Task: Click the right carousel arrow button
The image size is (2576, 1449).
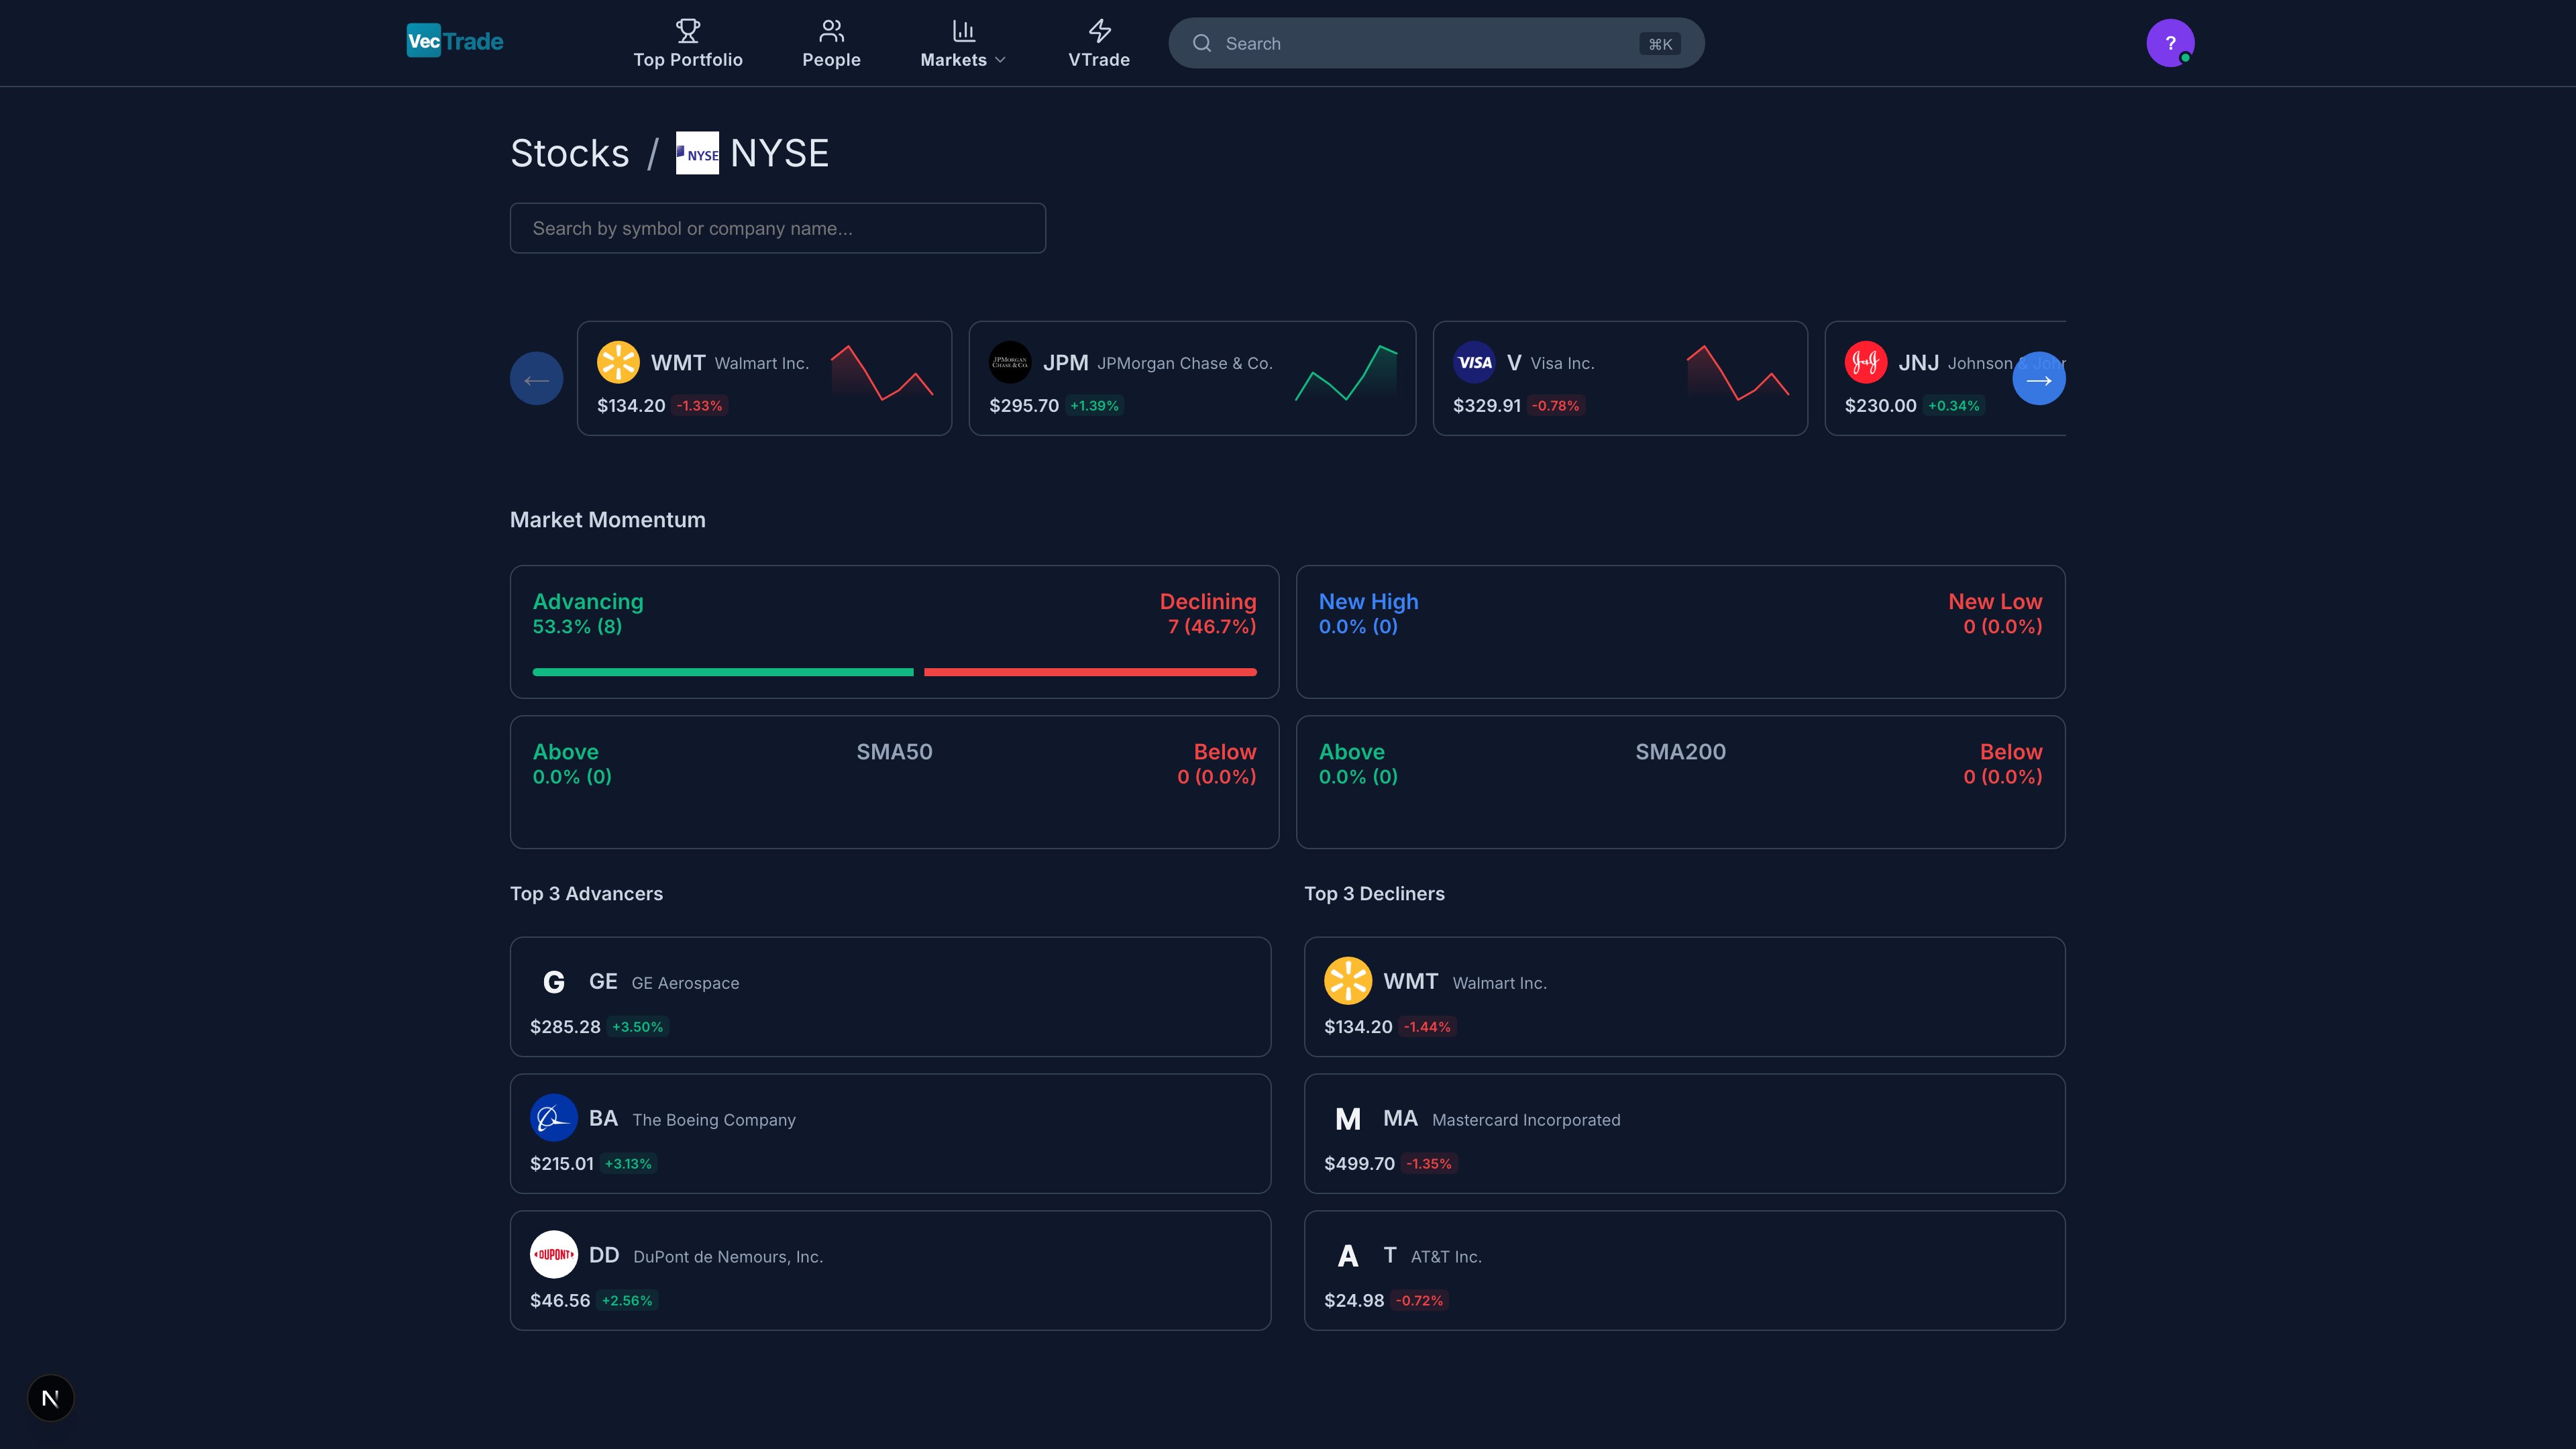Action: (2039, 378)
